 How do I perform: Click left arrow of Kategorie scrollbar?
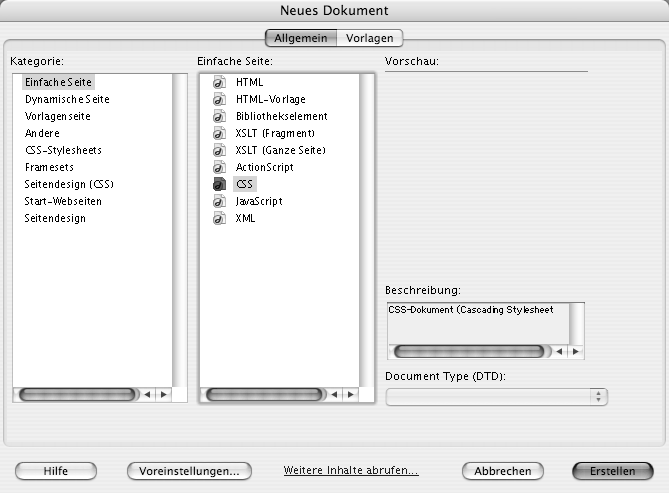point(148,395)
